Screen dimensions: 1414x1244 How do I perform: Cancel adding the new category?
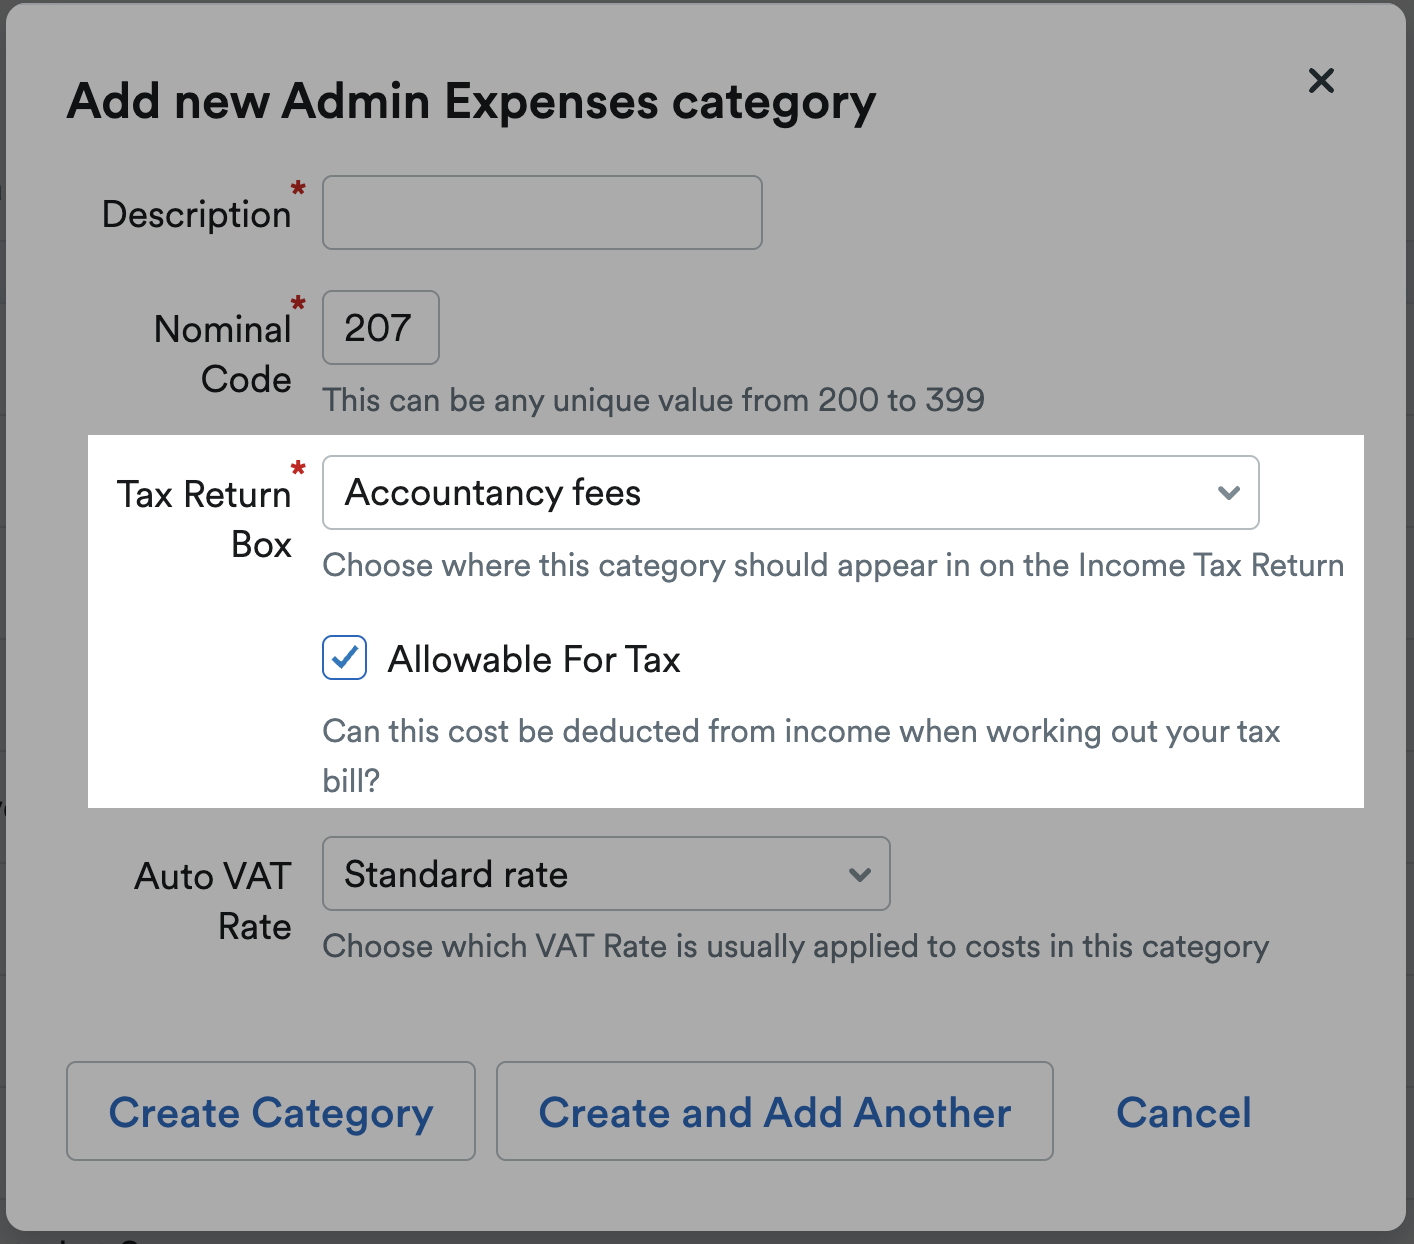[1184, 1112]
